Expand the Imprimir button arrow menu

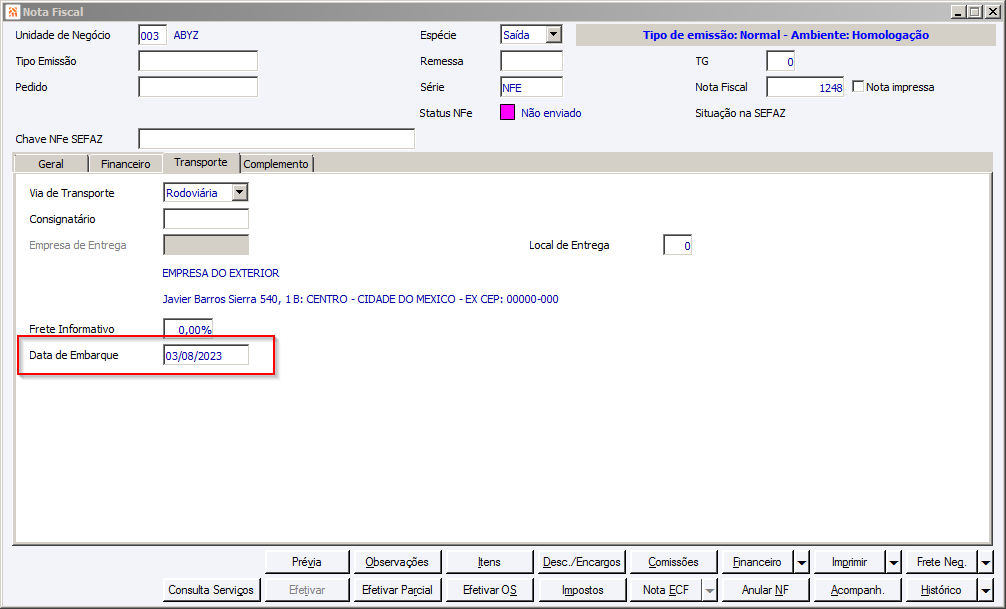[894, 562]
